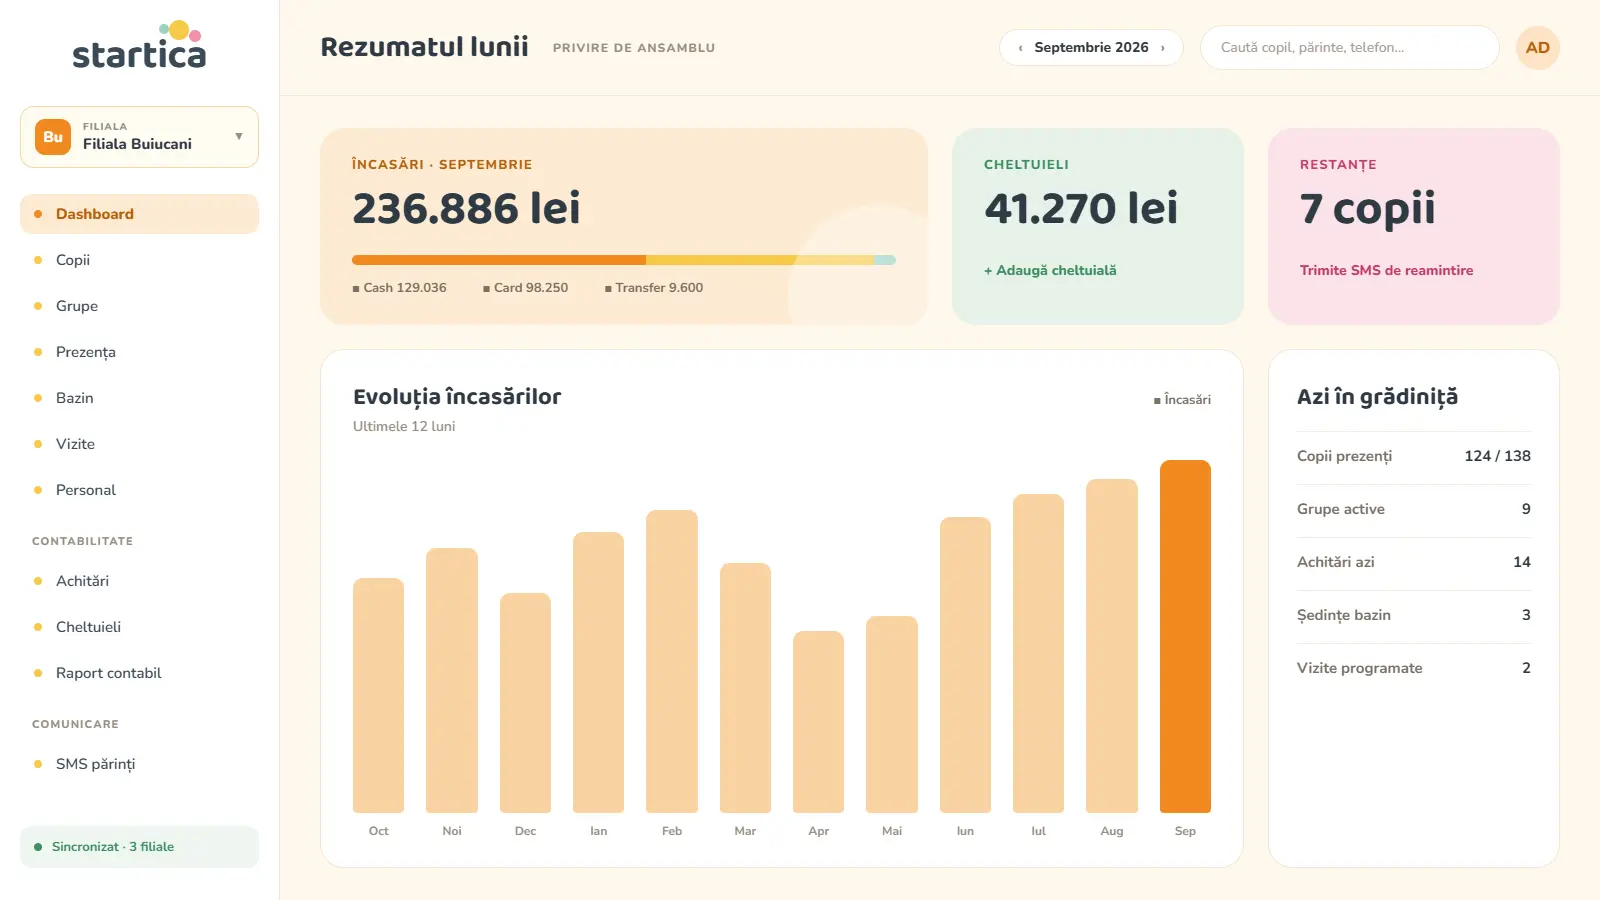Click the orange Bu branch badge
1600x900 pixels.
coord(53,137)
